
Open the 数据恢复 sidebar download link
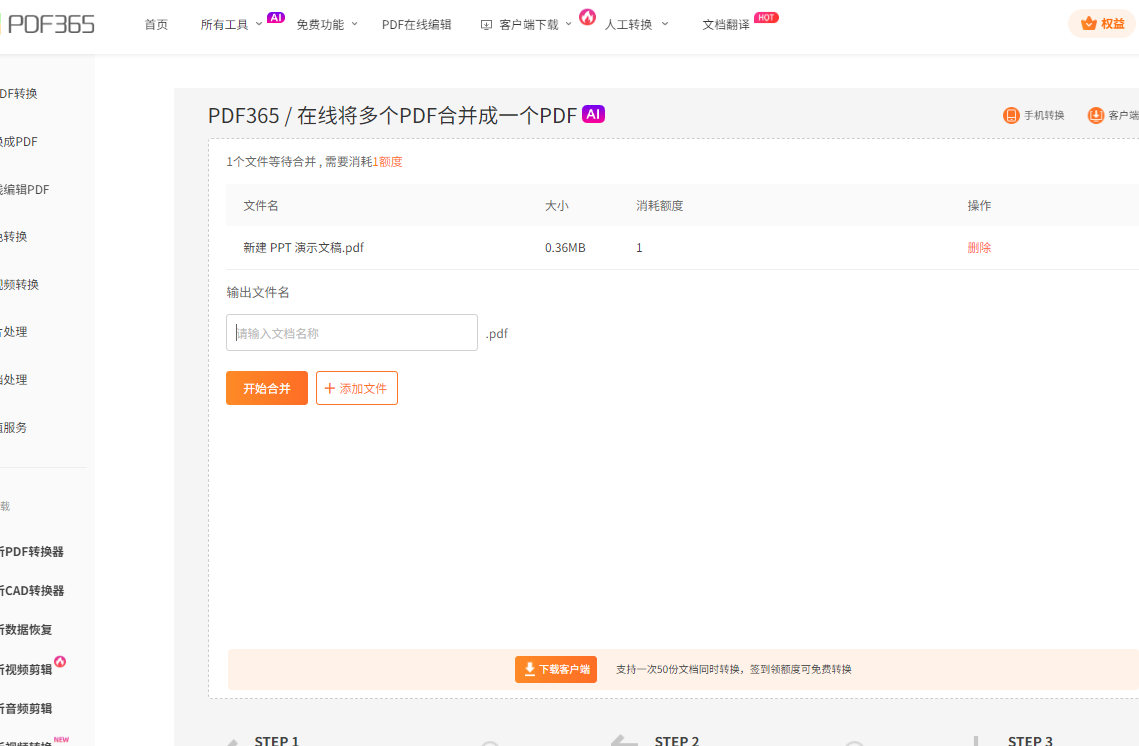click(x=26, y=630)
